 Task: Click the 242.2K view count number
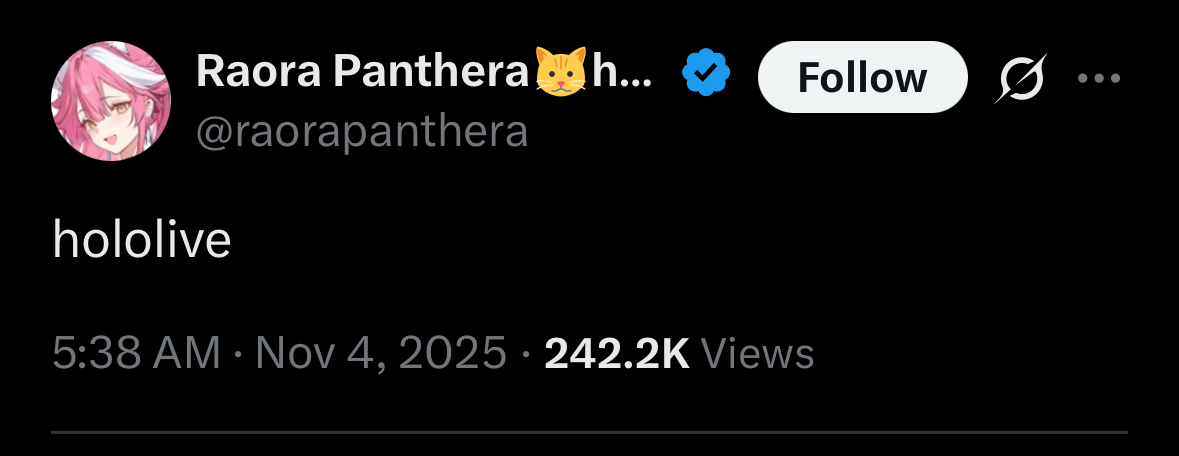pos(617,353)
